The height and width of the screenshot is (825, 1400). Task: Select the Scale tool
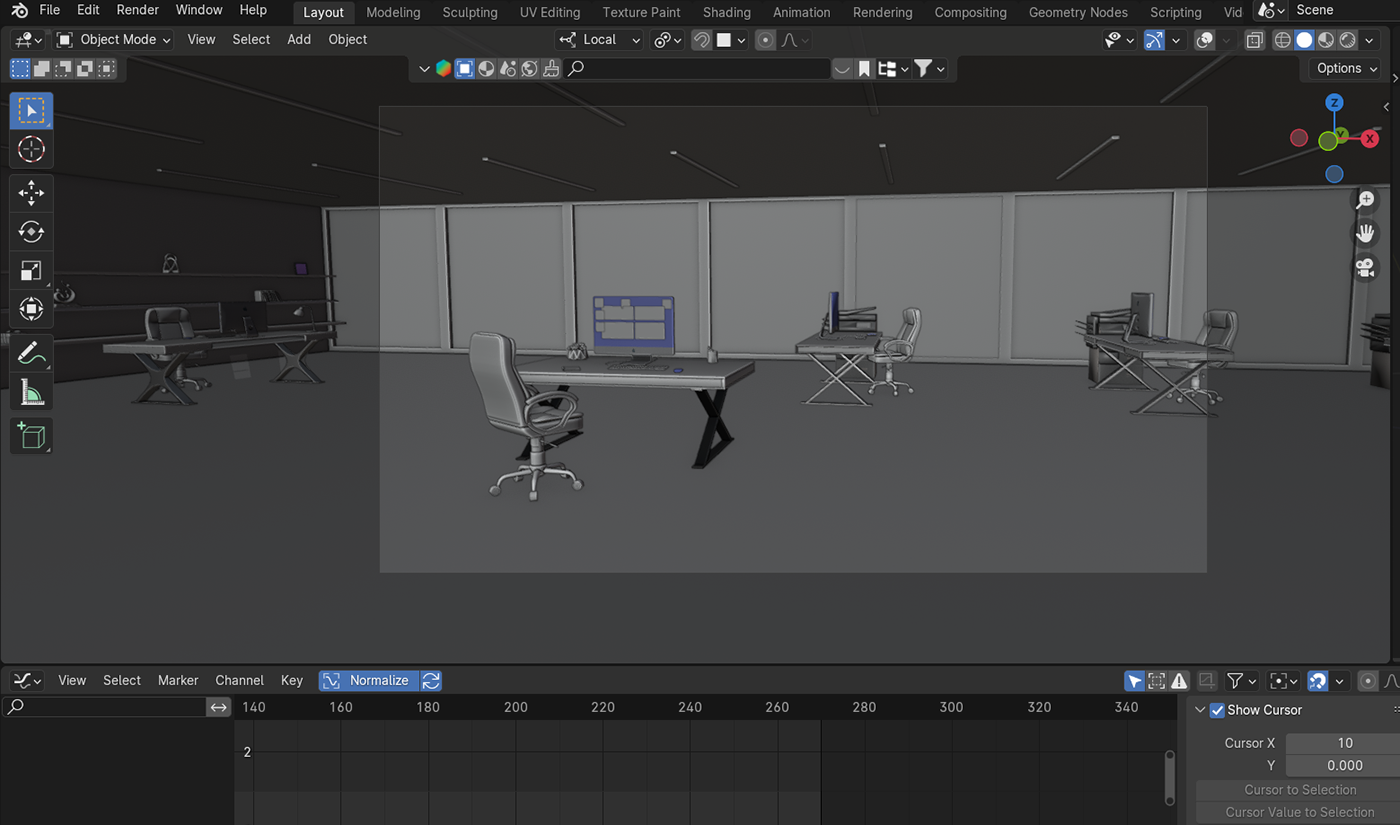(x=31, y=271)
